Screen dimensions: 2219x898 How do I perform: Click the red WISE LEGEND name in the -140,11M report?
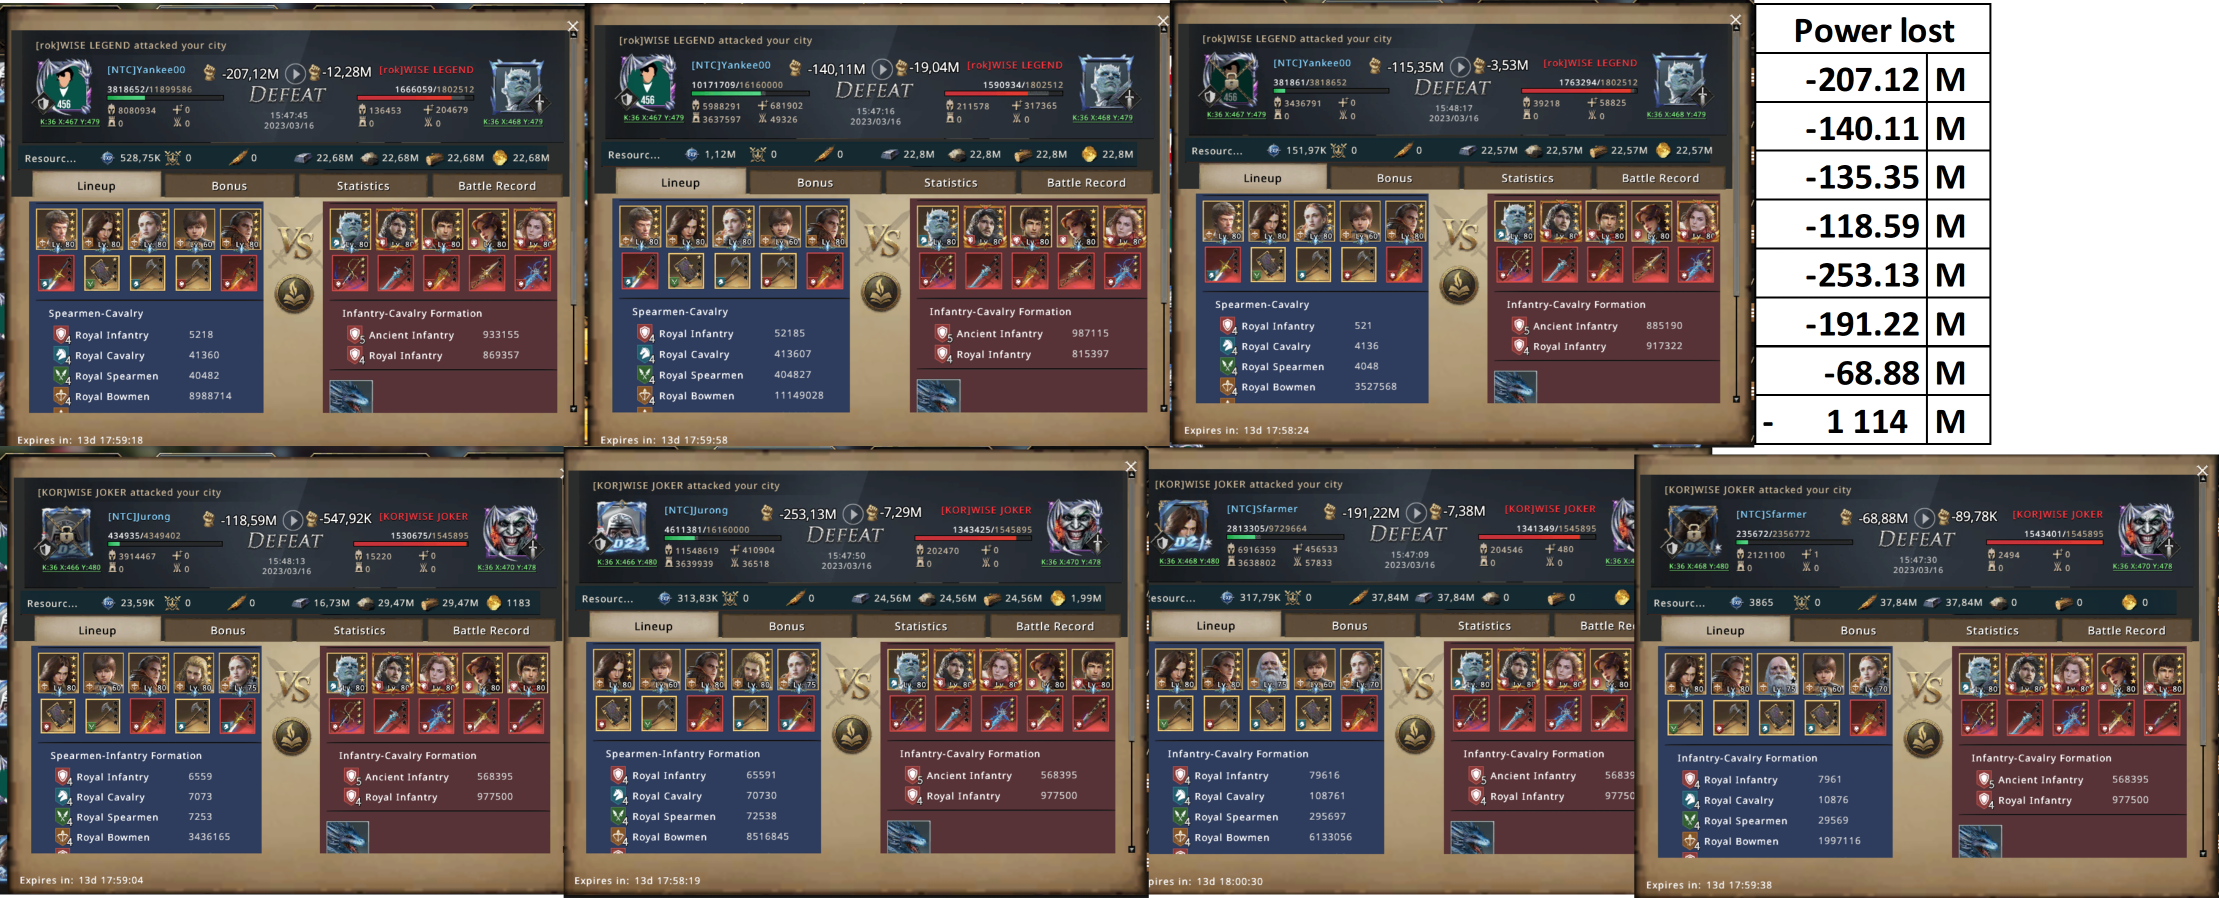click(1014, 65)
